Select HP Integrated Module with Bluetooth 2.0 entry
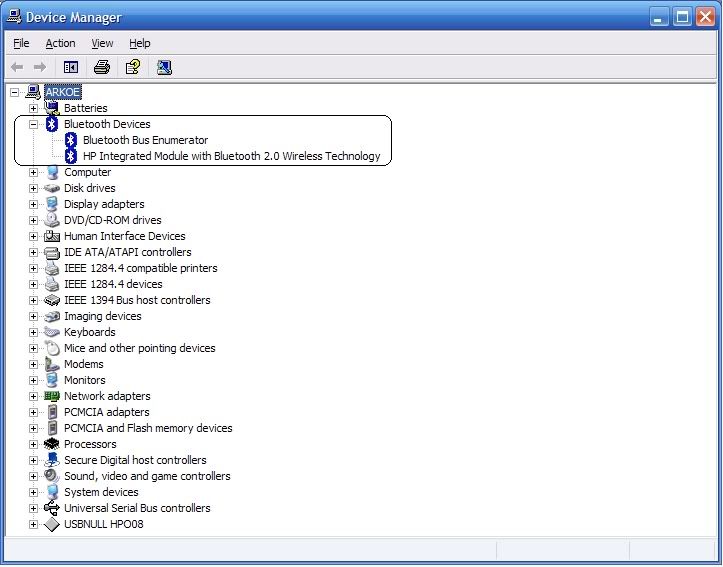Screen dimensions: 723x567 [231, 156]
